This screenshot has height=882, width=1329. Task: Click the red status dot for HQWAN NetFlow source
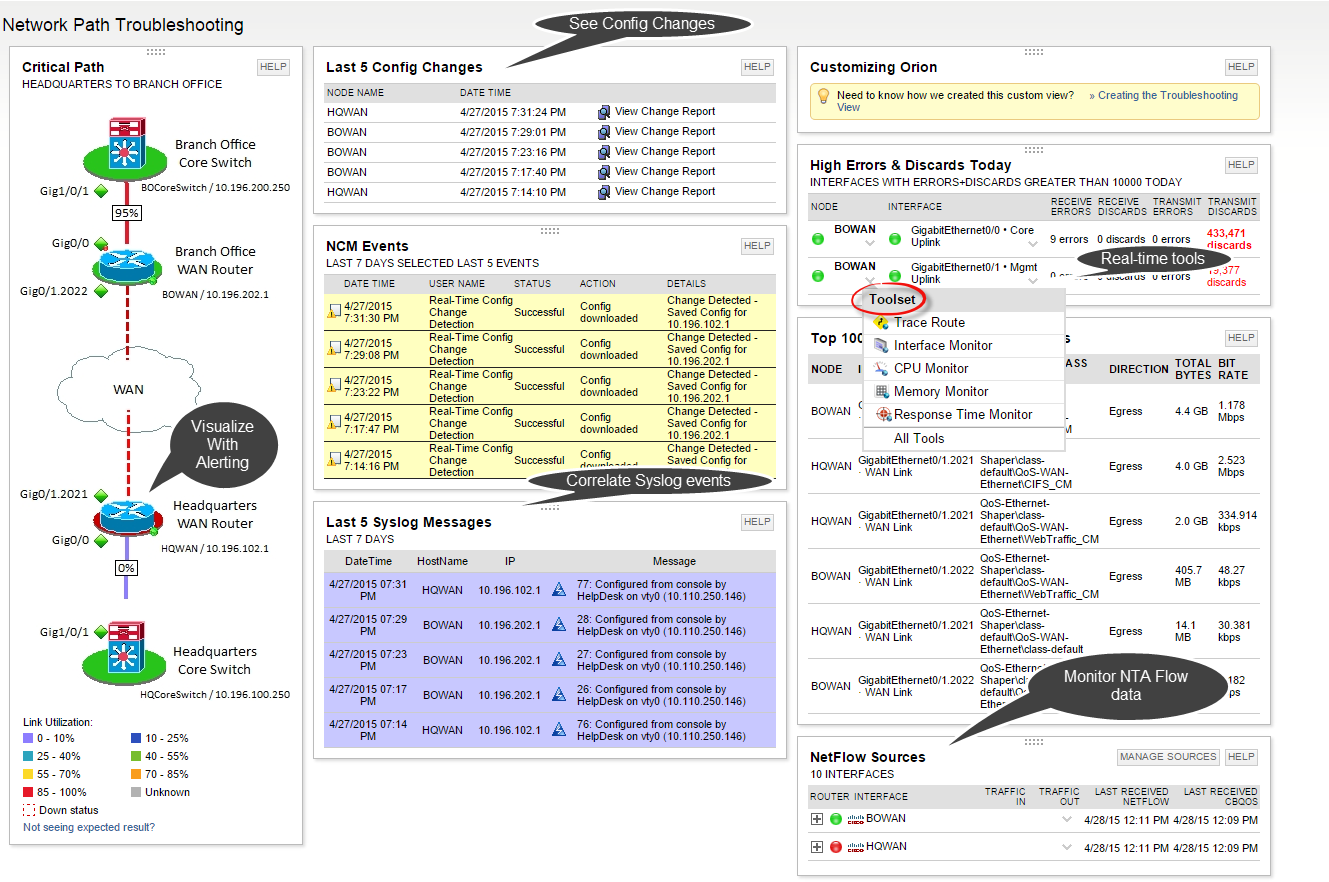pyautogui.click(x=836, y=847)
